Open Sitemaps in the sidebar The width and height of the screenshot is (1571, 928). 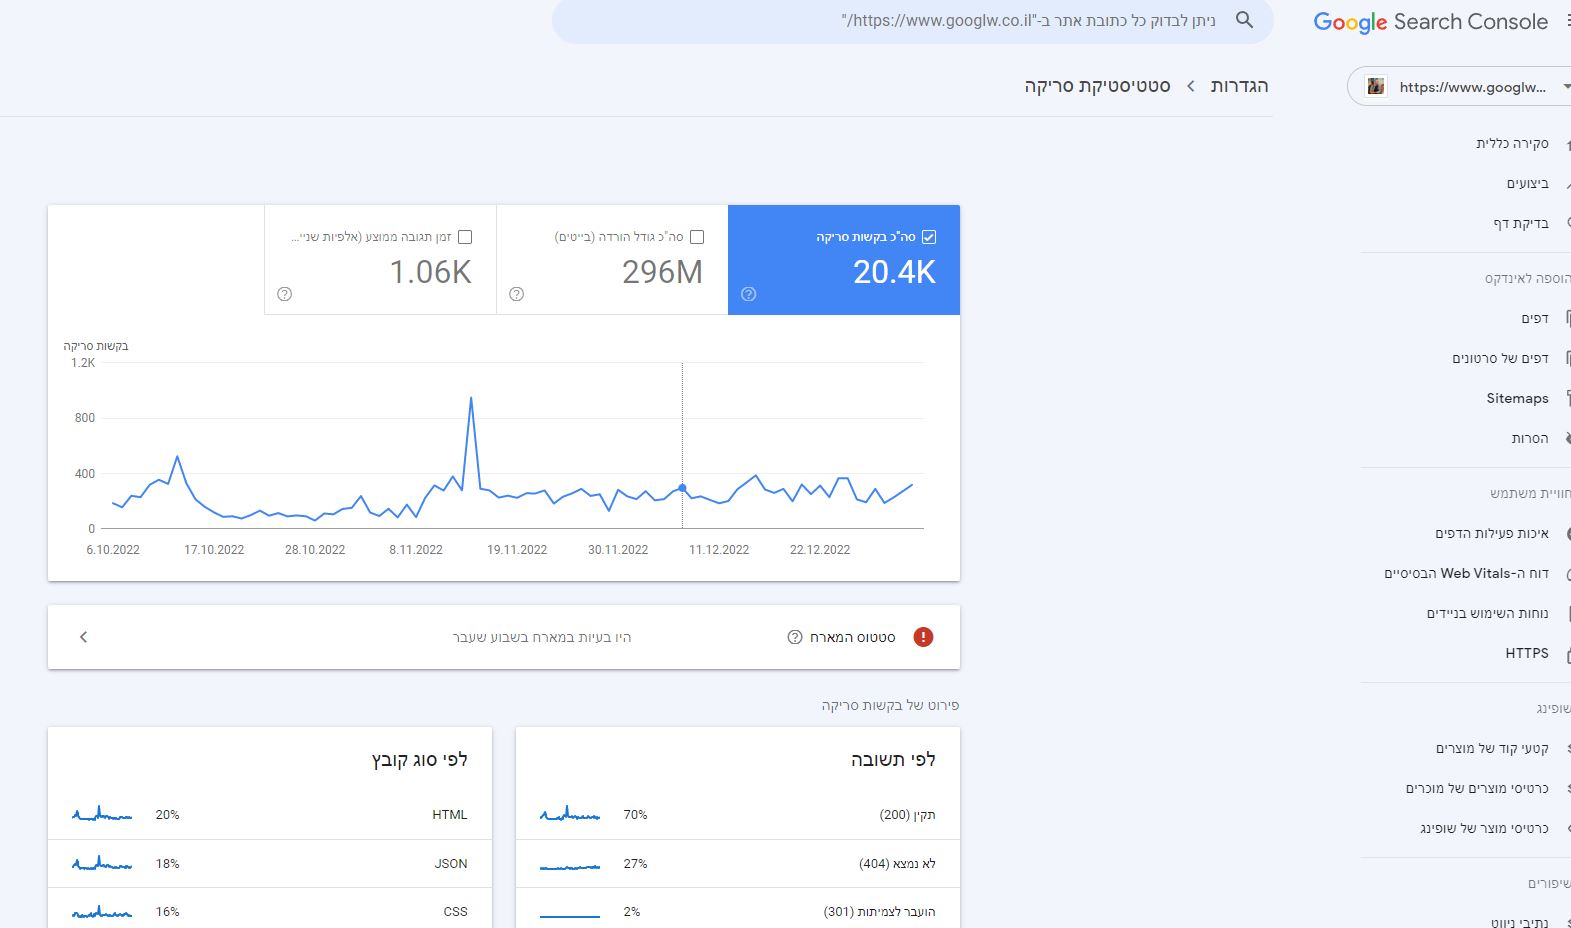pyautogui.click(x=1516, y=398)
